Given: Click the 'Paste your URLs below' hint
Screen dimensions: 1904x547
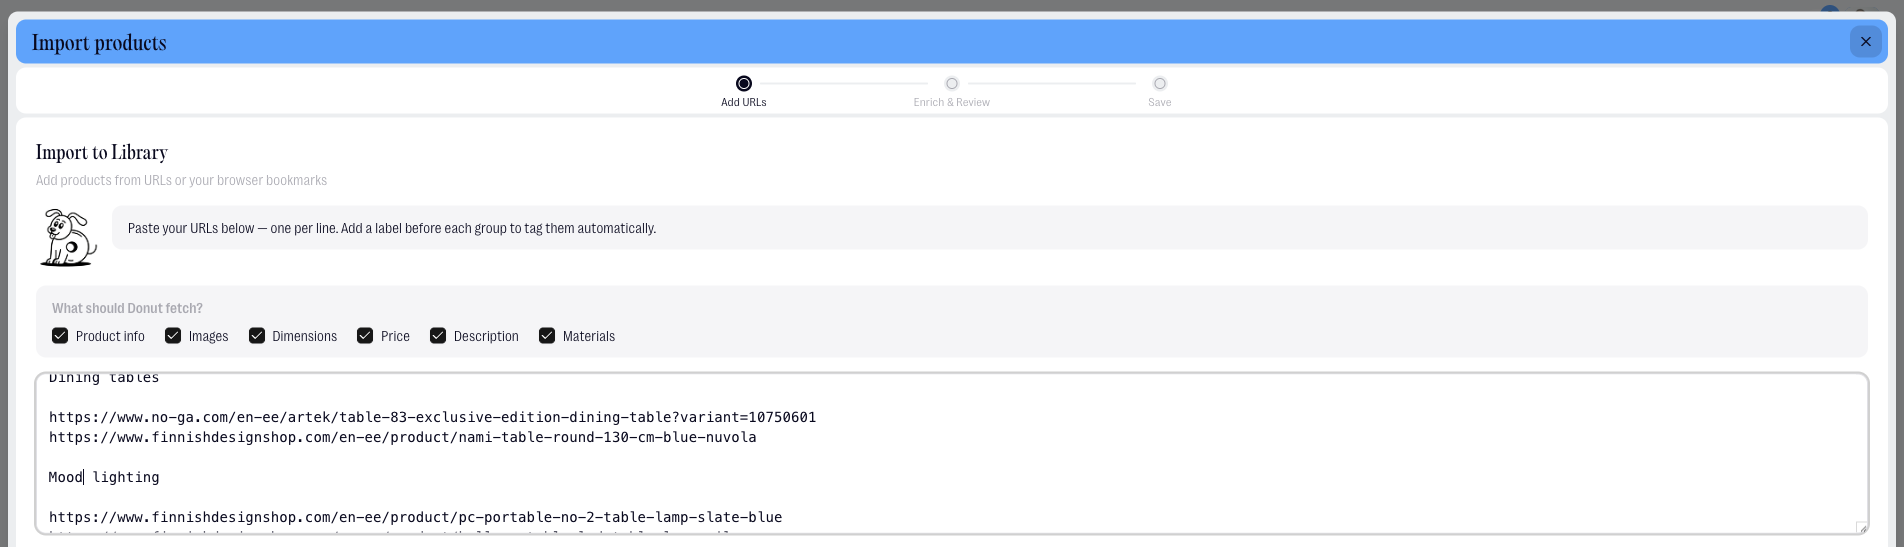Looking at the screenshot, I should (x=392, y=228).
